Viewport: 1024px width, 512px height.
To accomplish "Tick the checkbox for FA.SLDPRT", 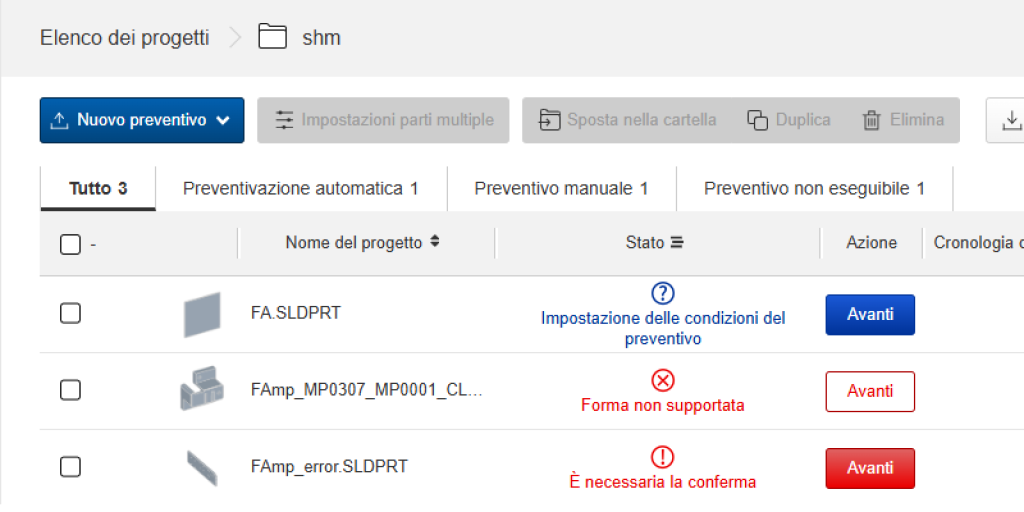I will [x=70, y=314].
